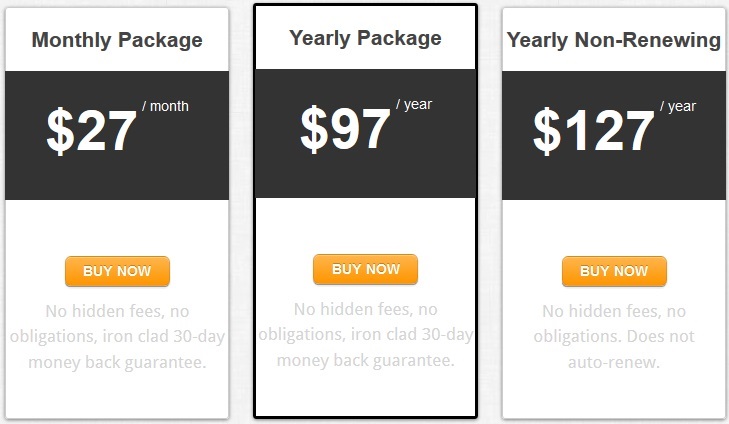Click Buy Now under Yearly Non-Renewing

point(614,271)
